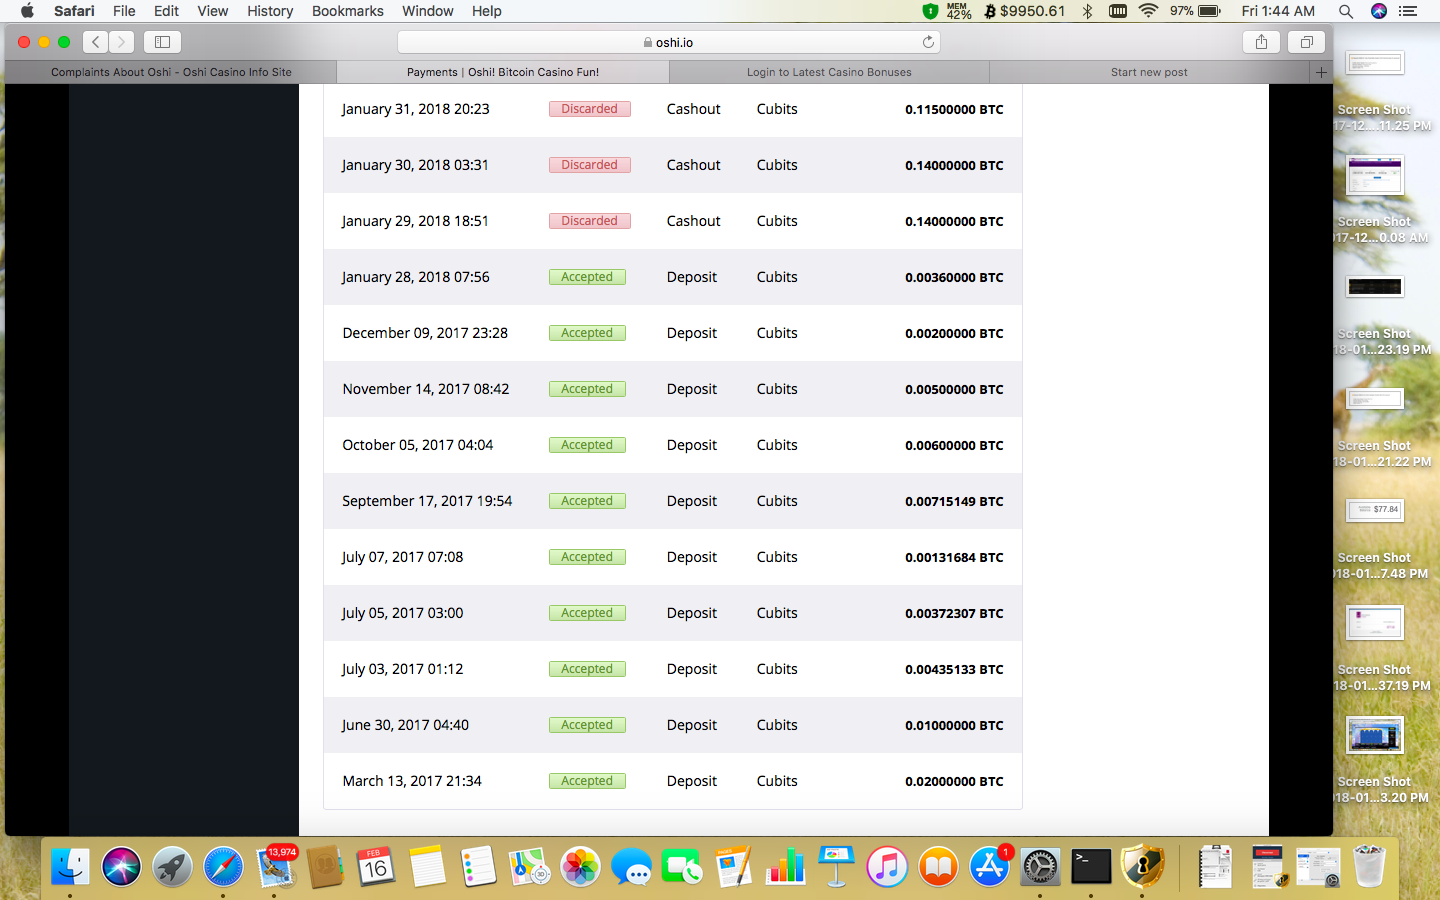This screenshot has width=1440, height=900.
Task: Open Spotlight search magnifier
Action: pyautogui.click(x=1346, y=11)
